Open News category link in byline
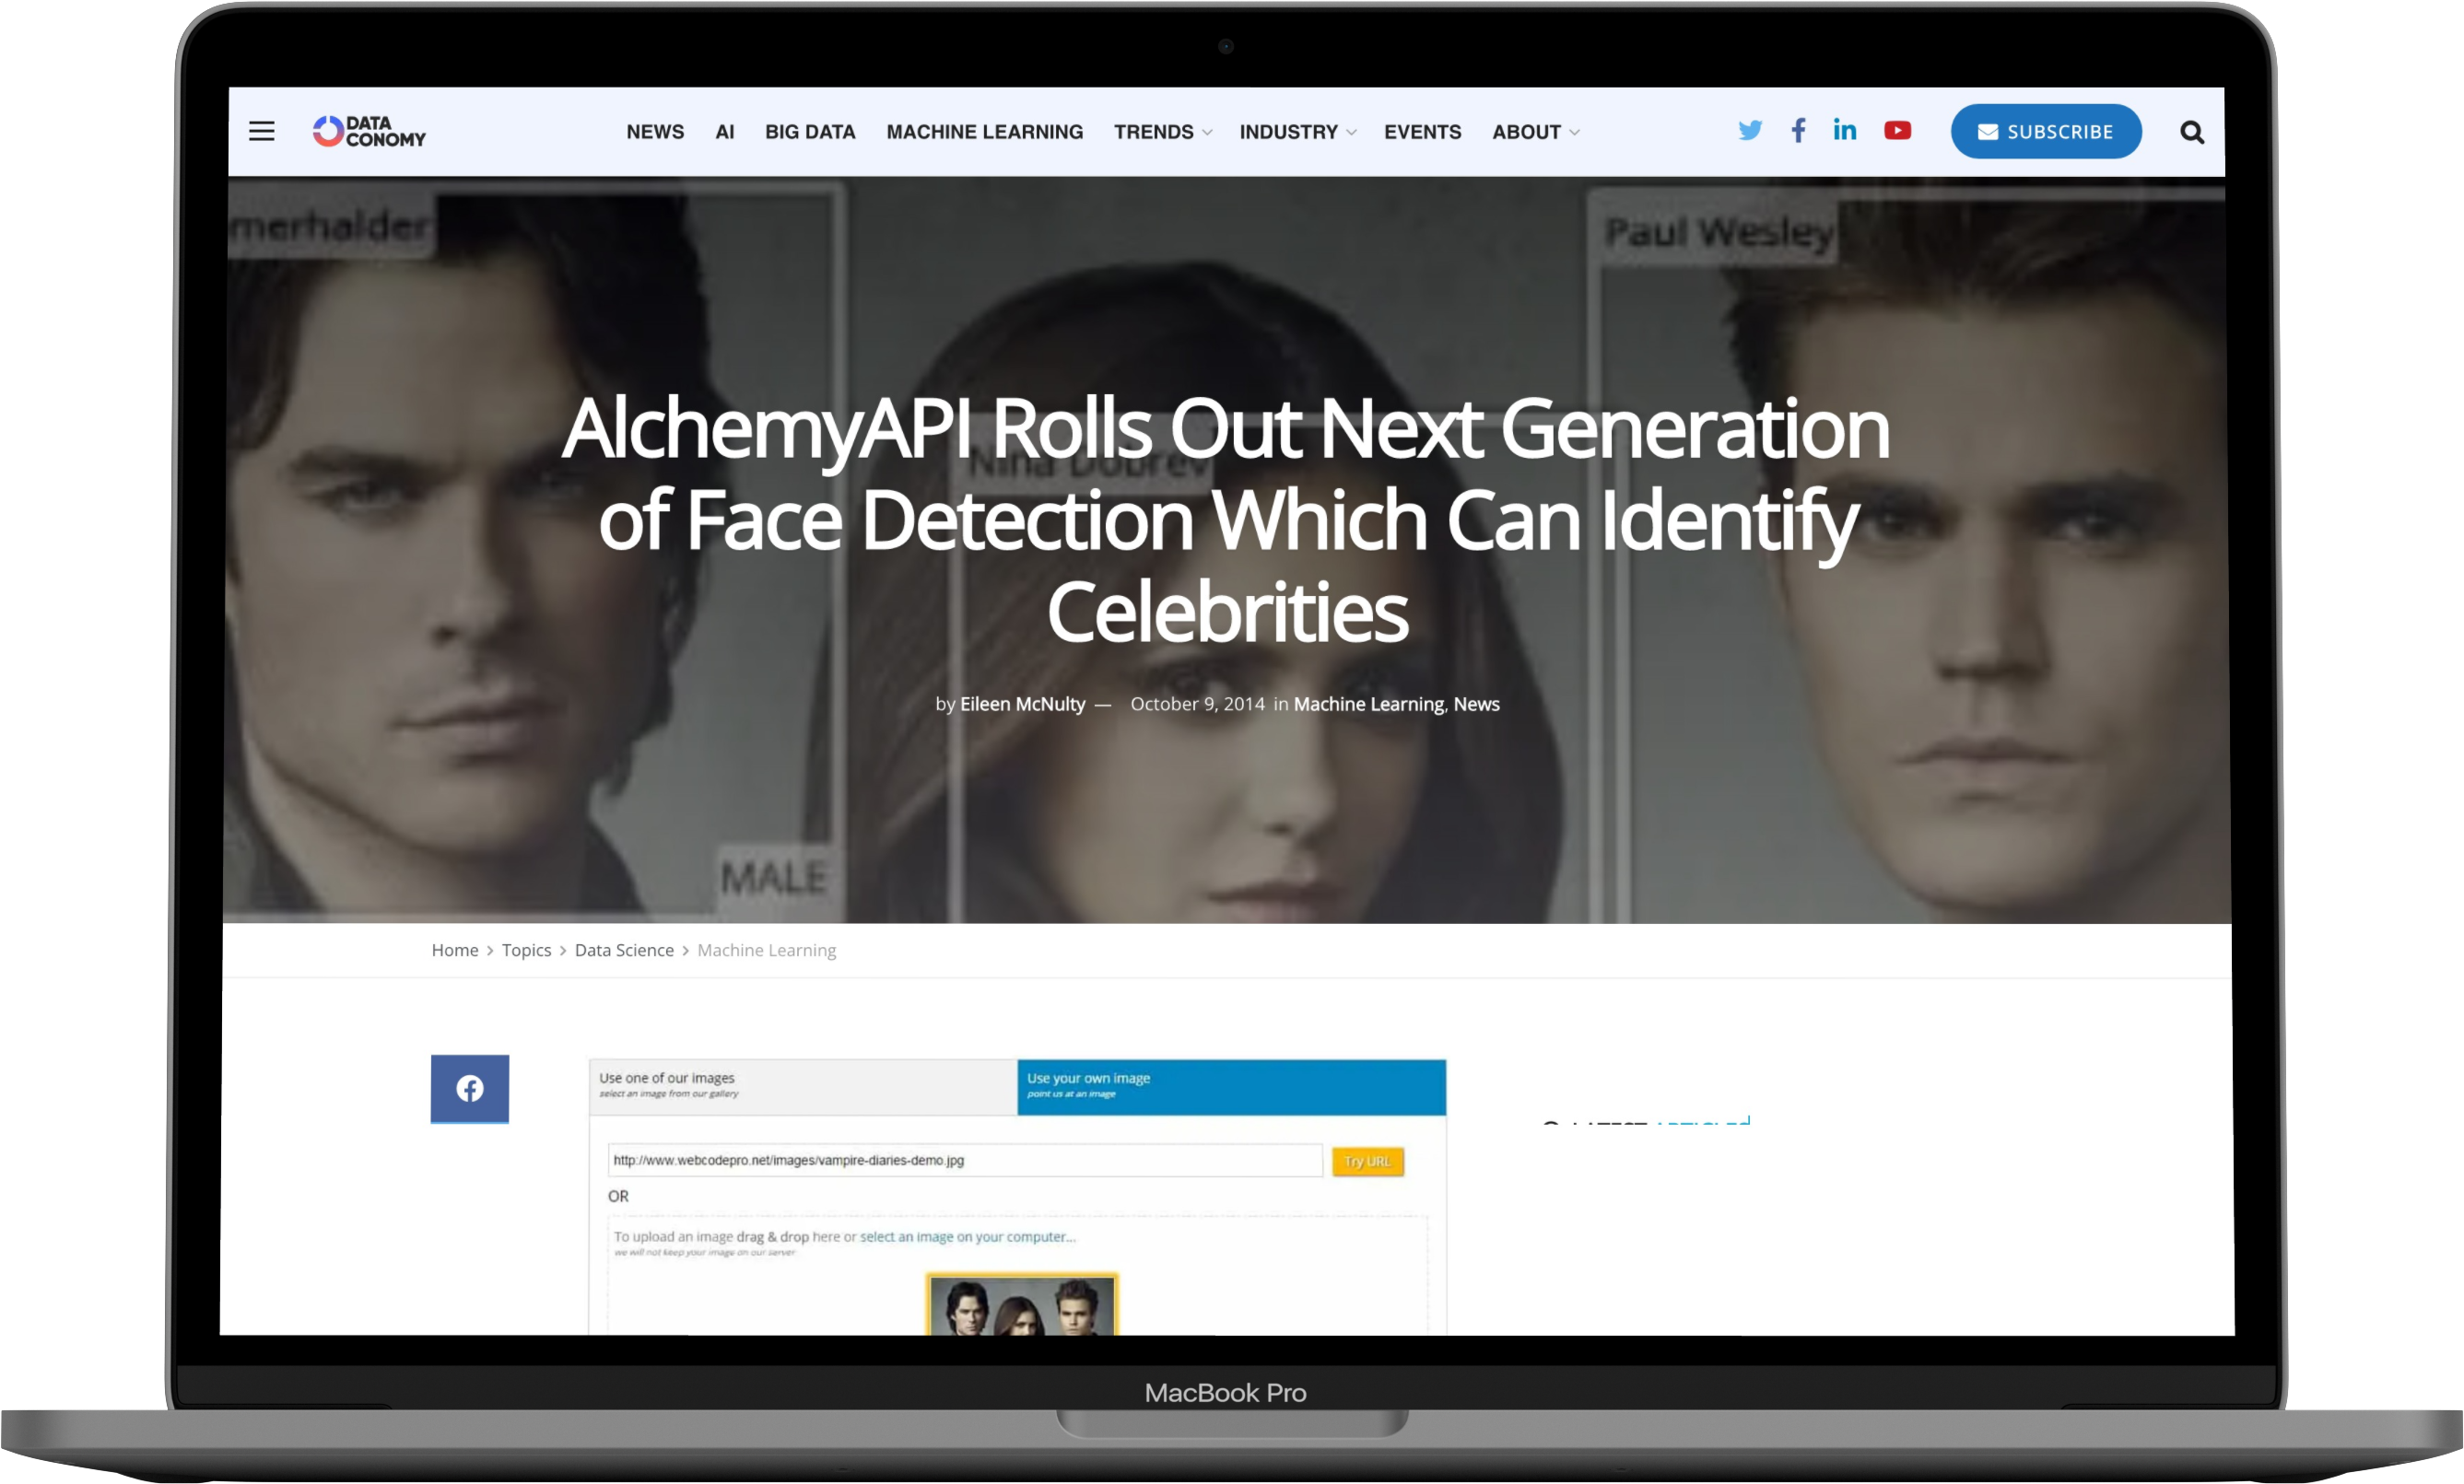 1476,704
